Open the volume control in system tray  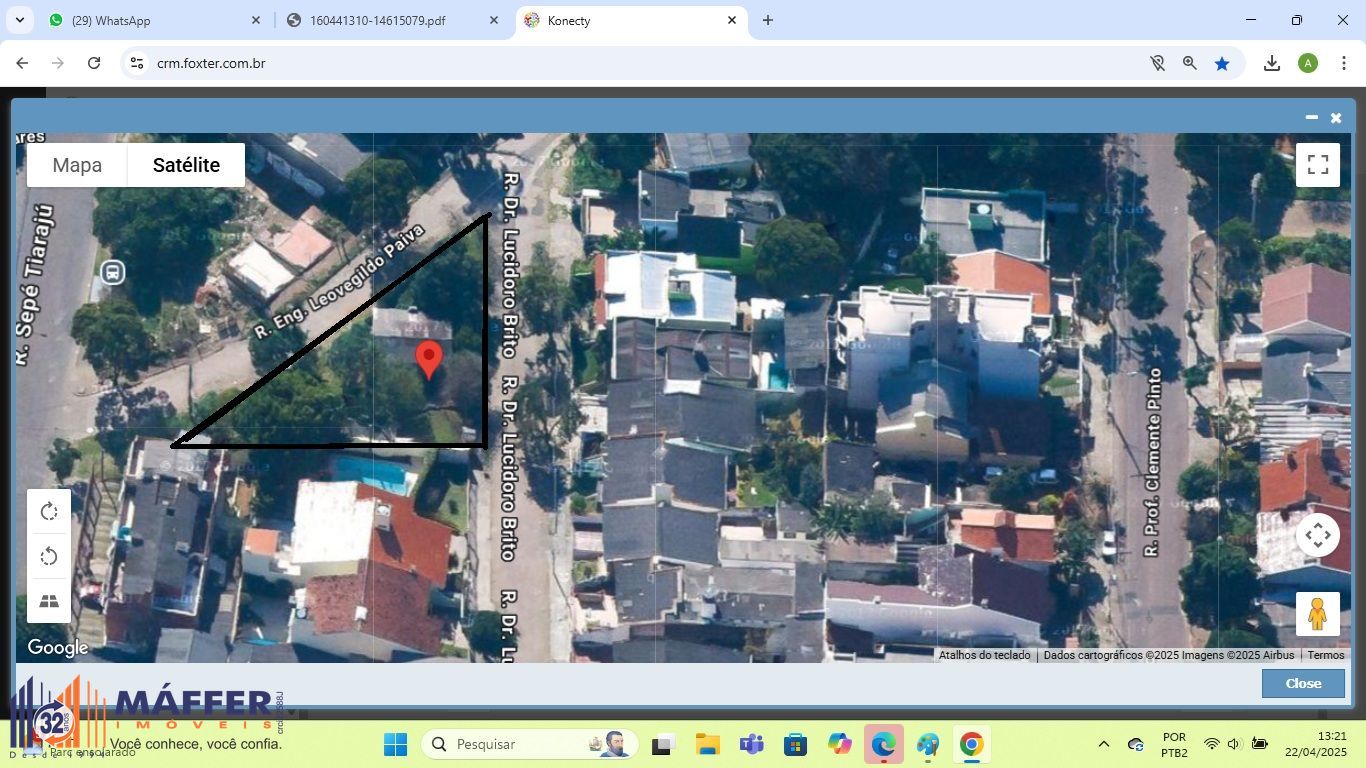tap(1234, 744)
